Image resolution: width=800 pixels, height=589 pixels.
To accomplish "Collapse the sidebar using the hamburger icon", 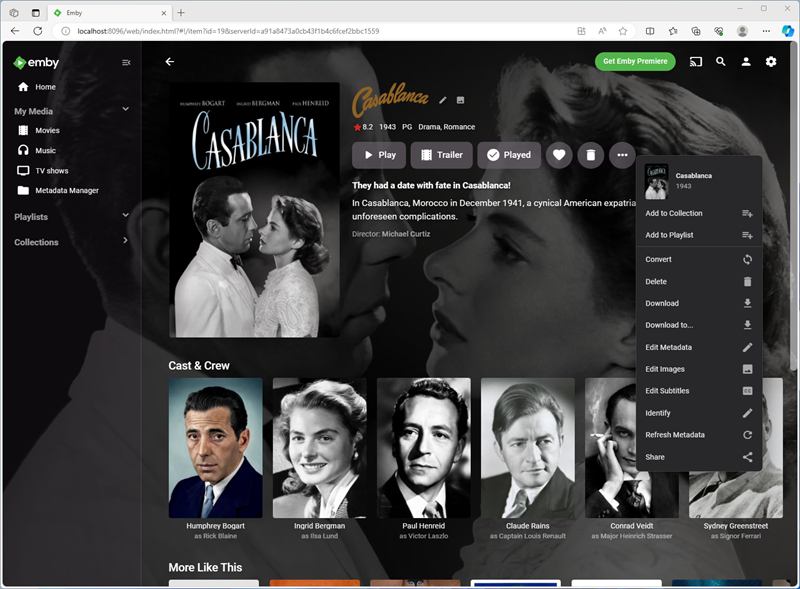I will pyautogui.click(x=124, y=62).
